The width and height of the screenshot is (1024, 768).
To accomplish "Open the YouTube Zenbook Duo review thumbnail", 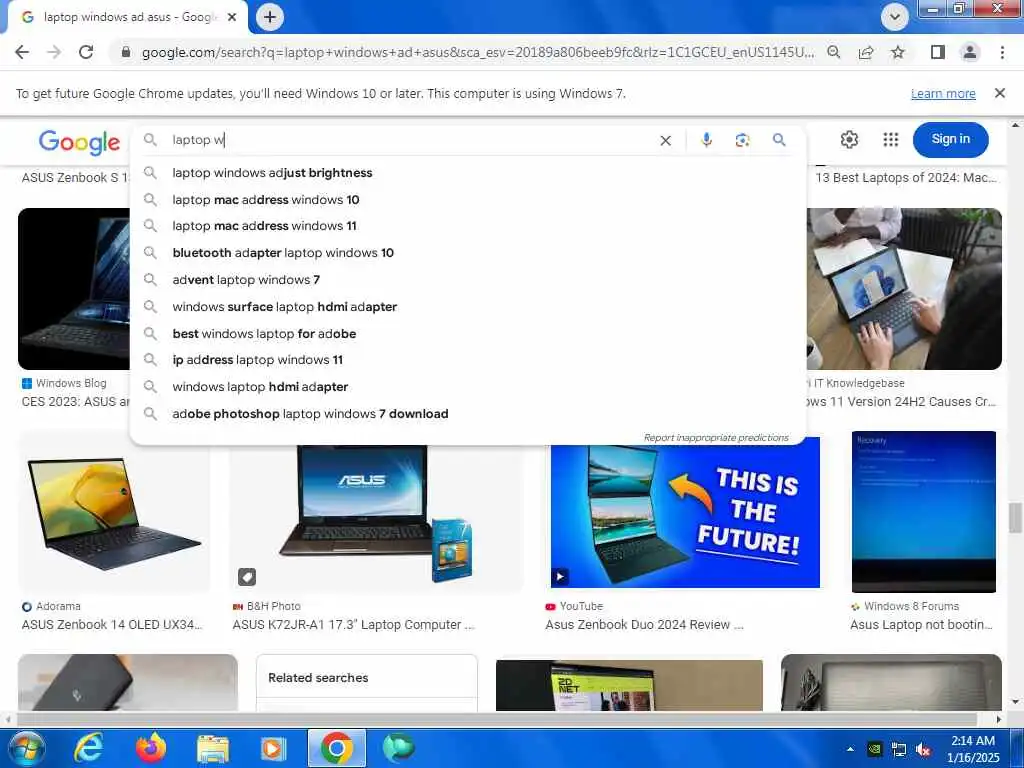I will (x=685, y=516).
